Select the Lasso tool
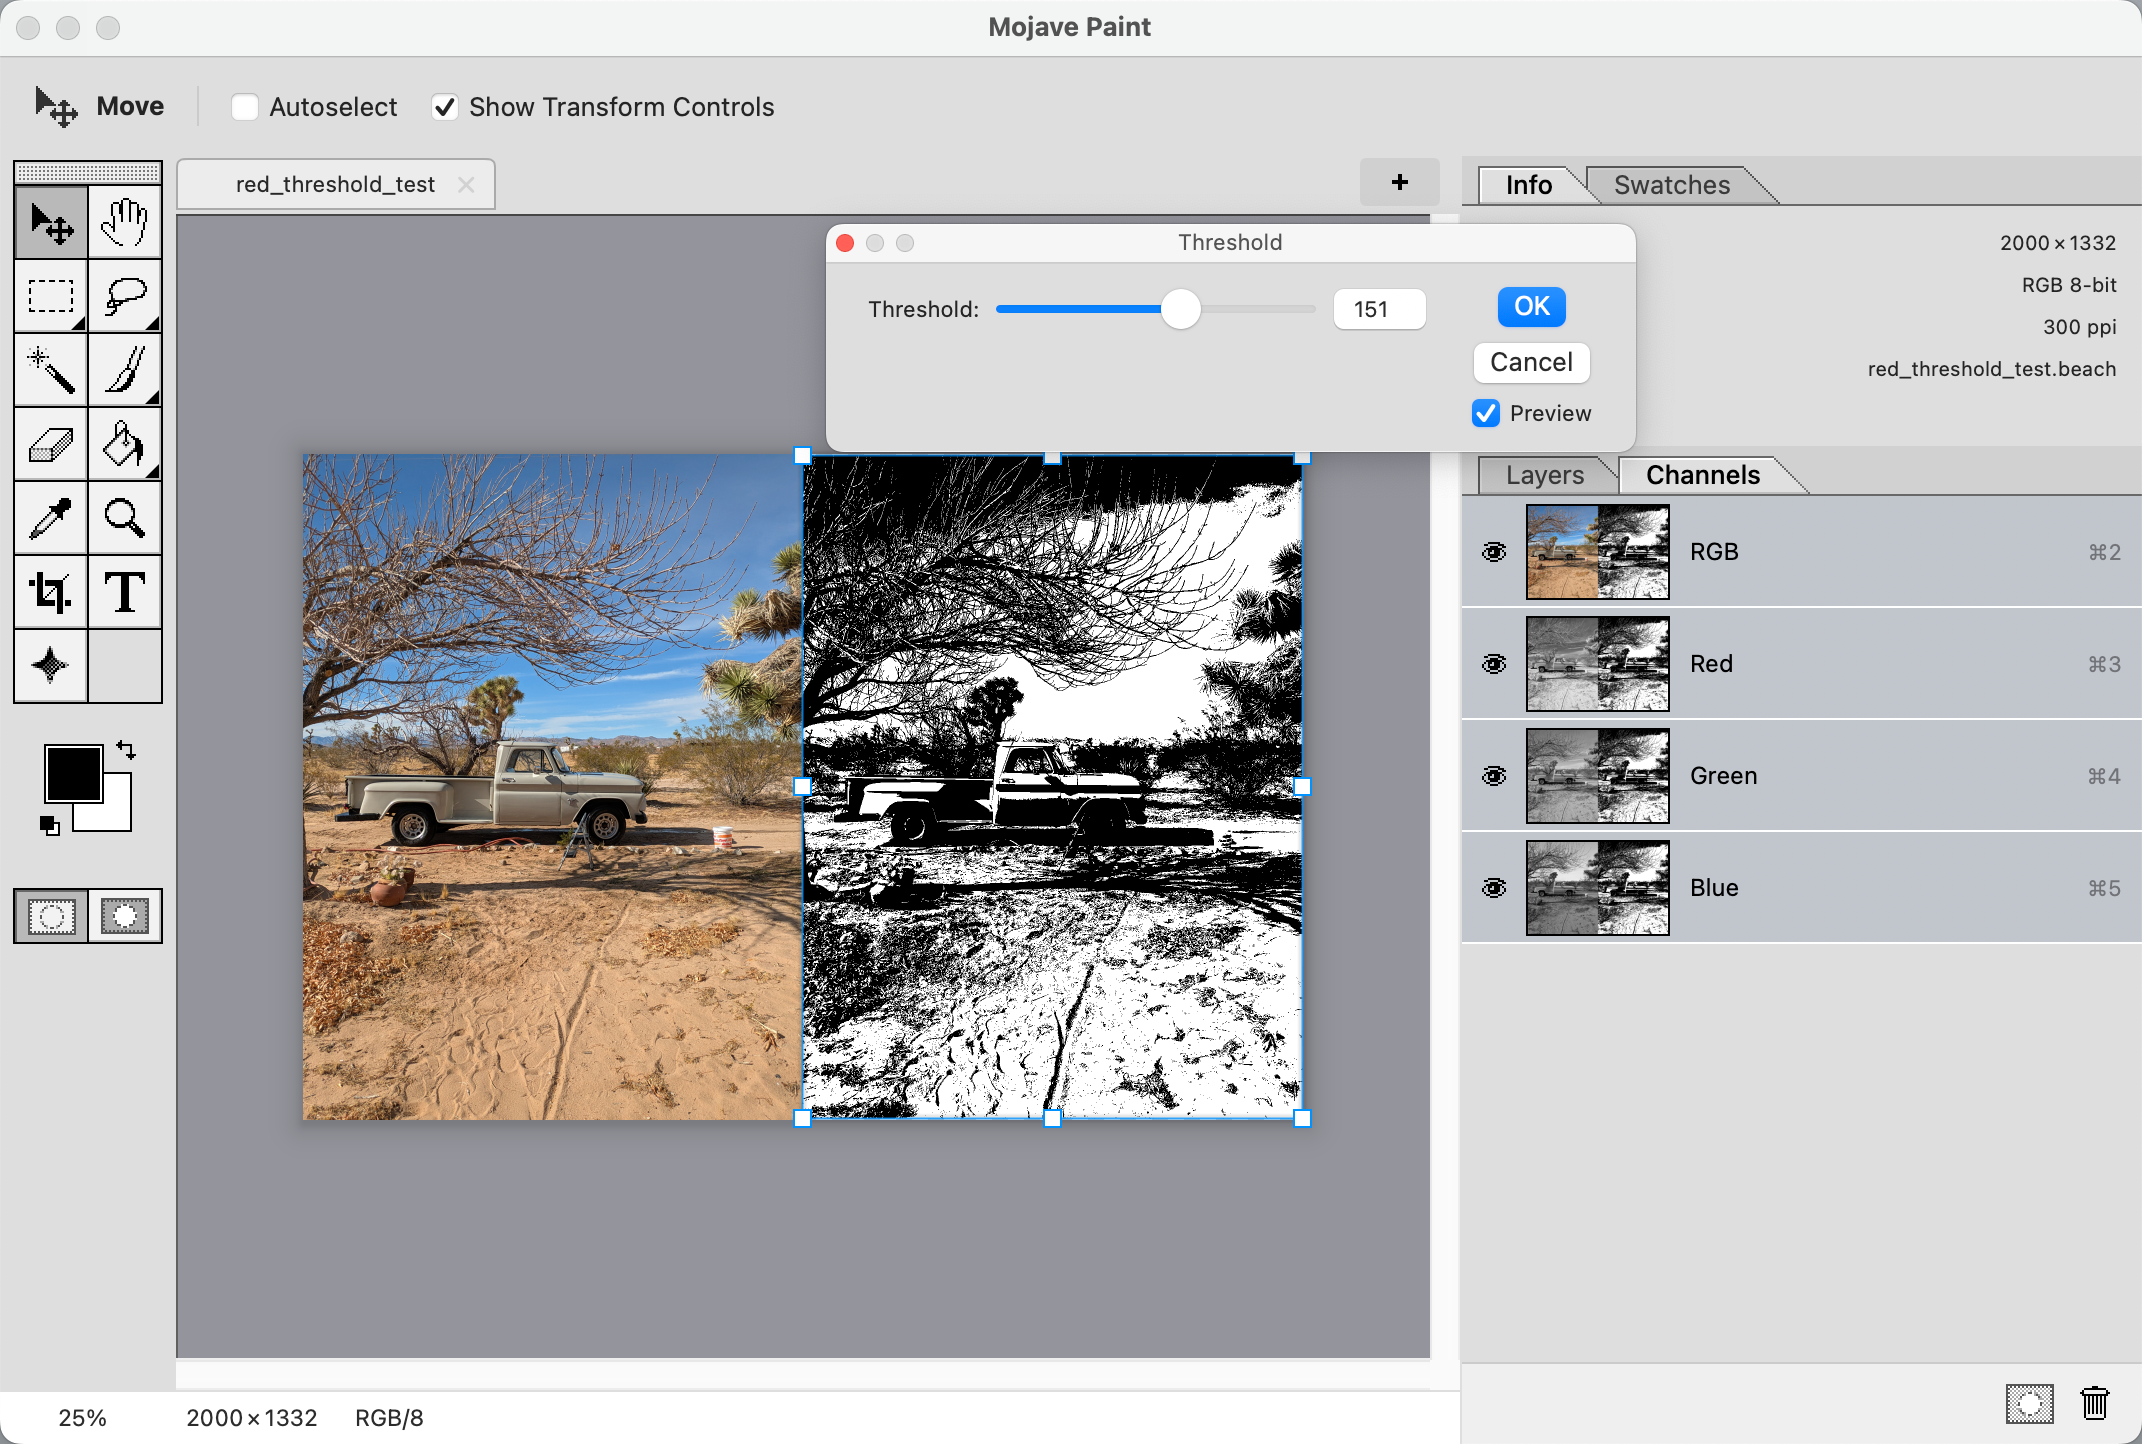 tap(125, 296)
